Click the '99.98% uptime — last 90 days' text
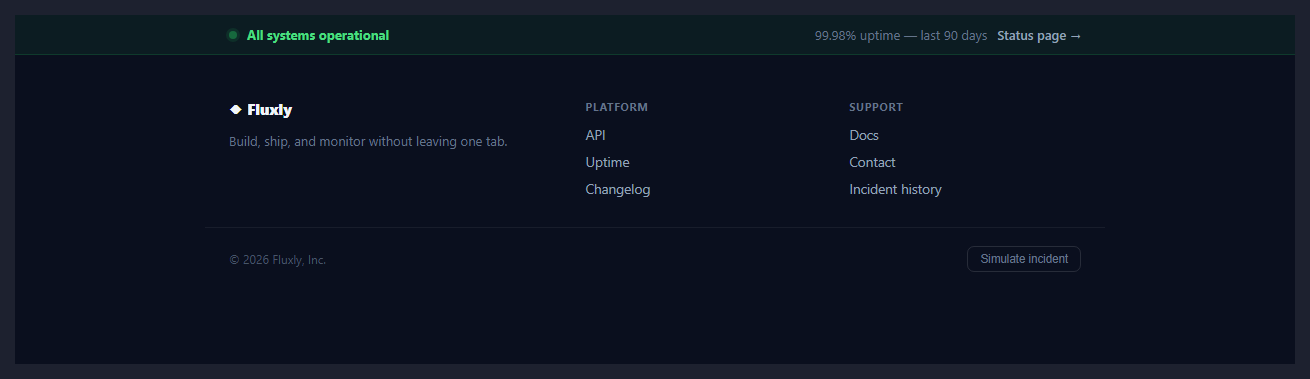1310x379 pixels. (901, 36)
